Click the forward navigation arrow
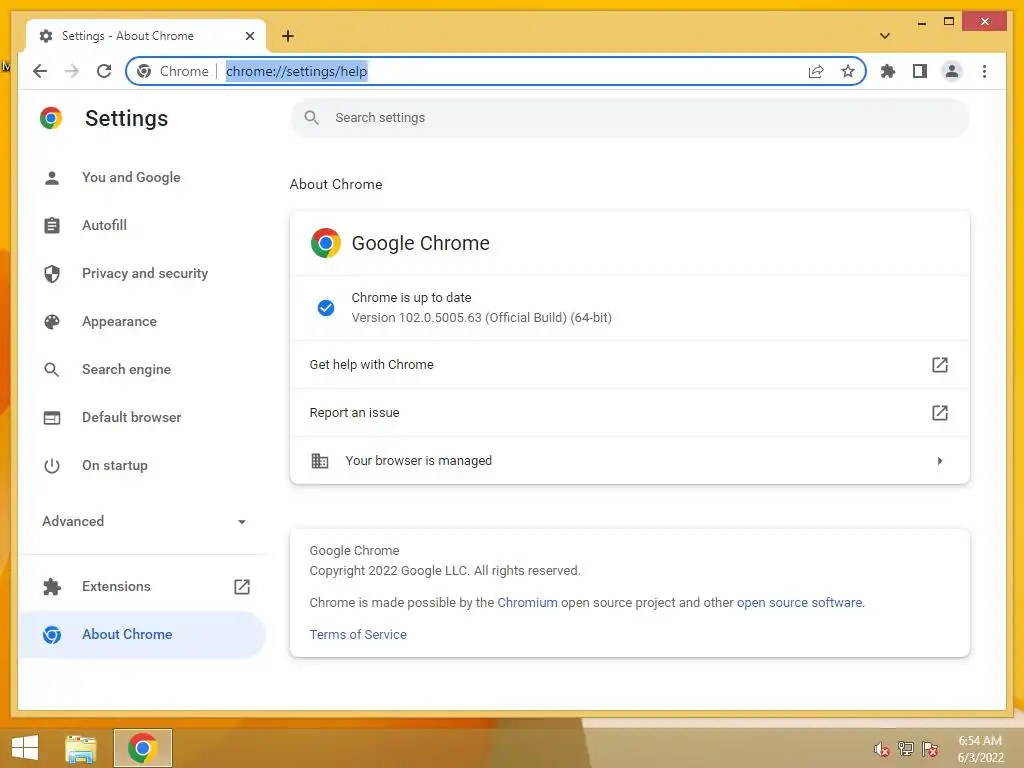Viewport: 1024px width, 768px height. click(72, 71)
